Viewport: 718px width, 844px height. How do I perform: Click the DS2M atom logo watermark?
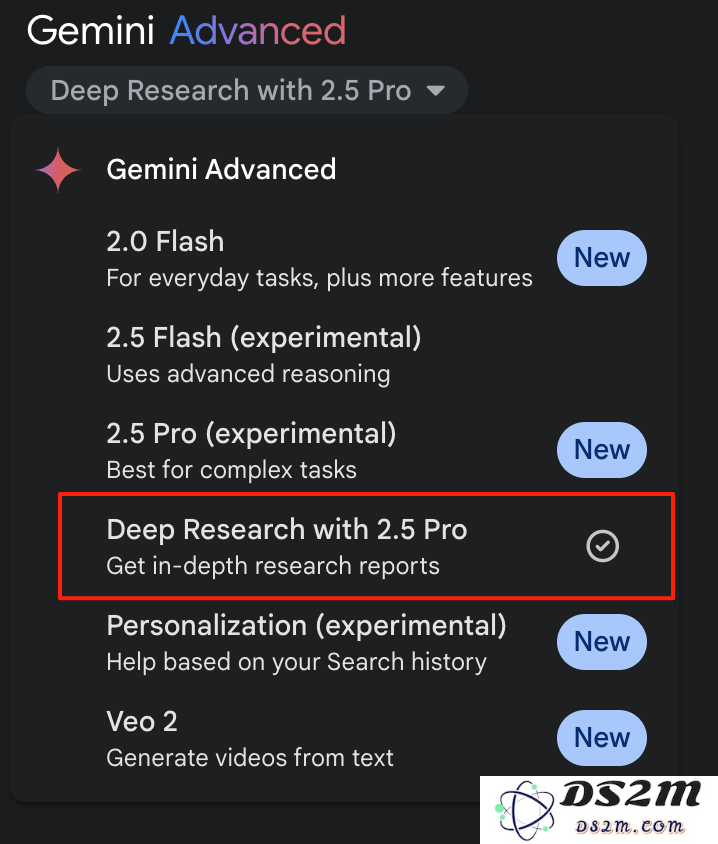tap(524, 811)
